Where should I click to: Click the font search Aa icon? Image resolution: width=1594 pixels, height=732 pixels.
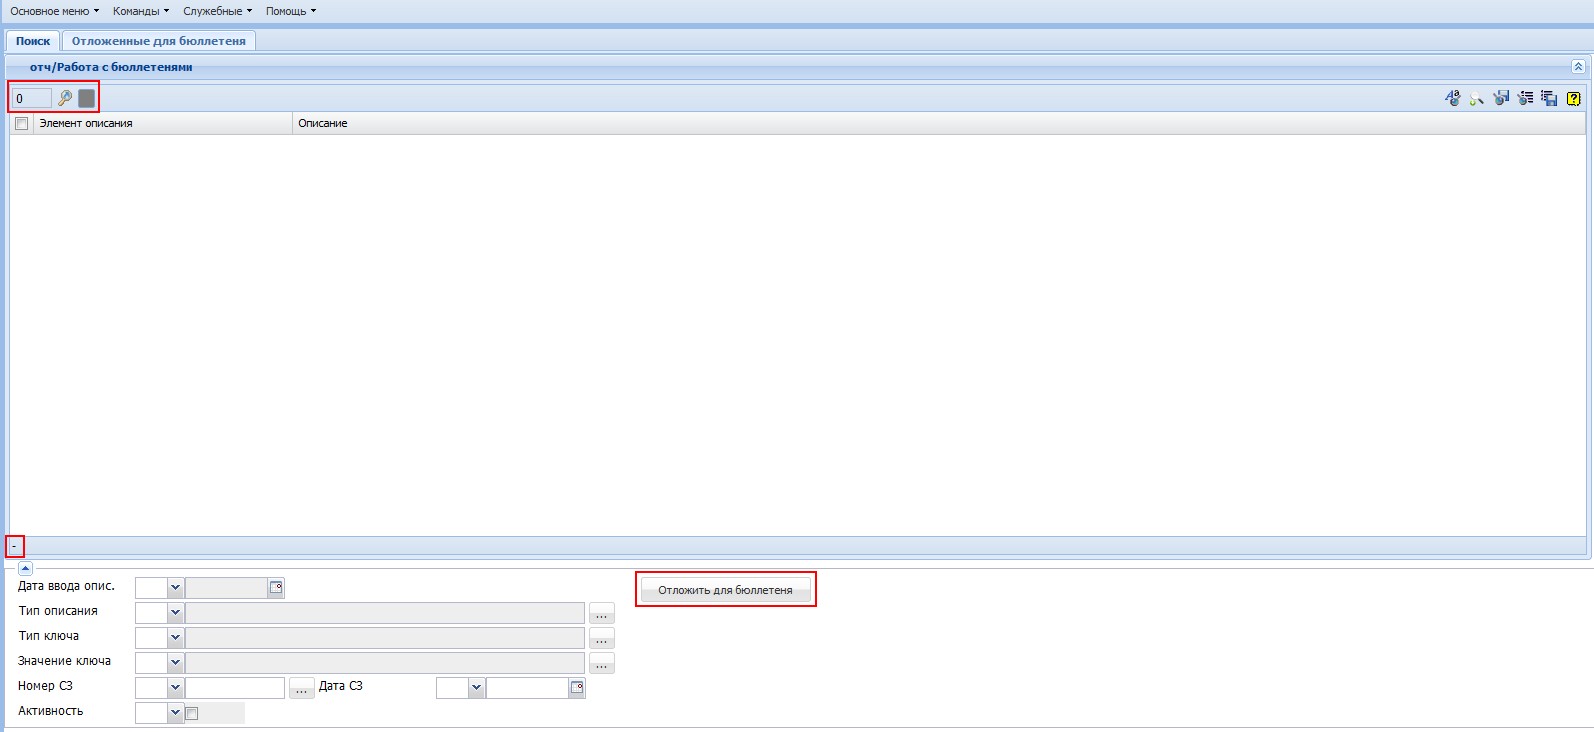click(x=1452, y=98)
